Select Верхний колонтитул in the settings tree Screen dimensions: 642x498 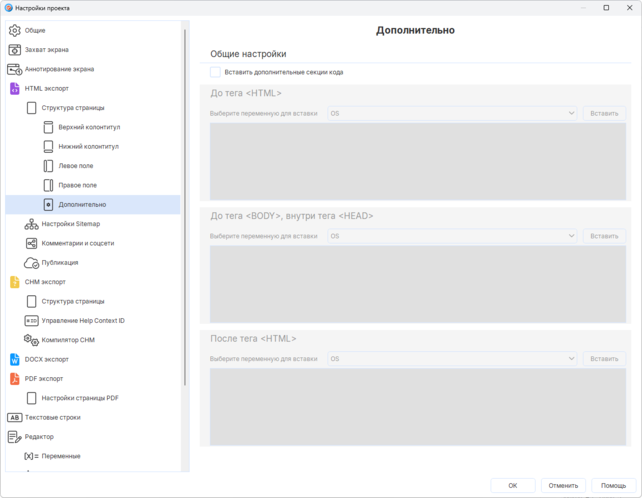[88, 127]
